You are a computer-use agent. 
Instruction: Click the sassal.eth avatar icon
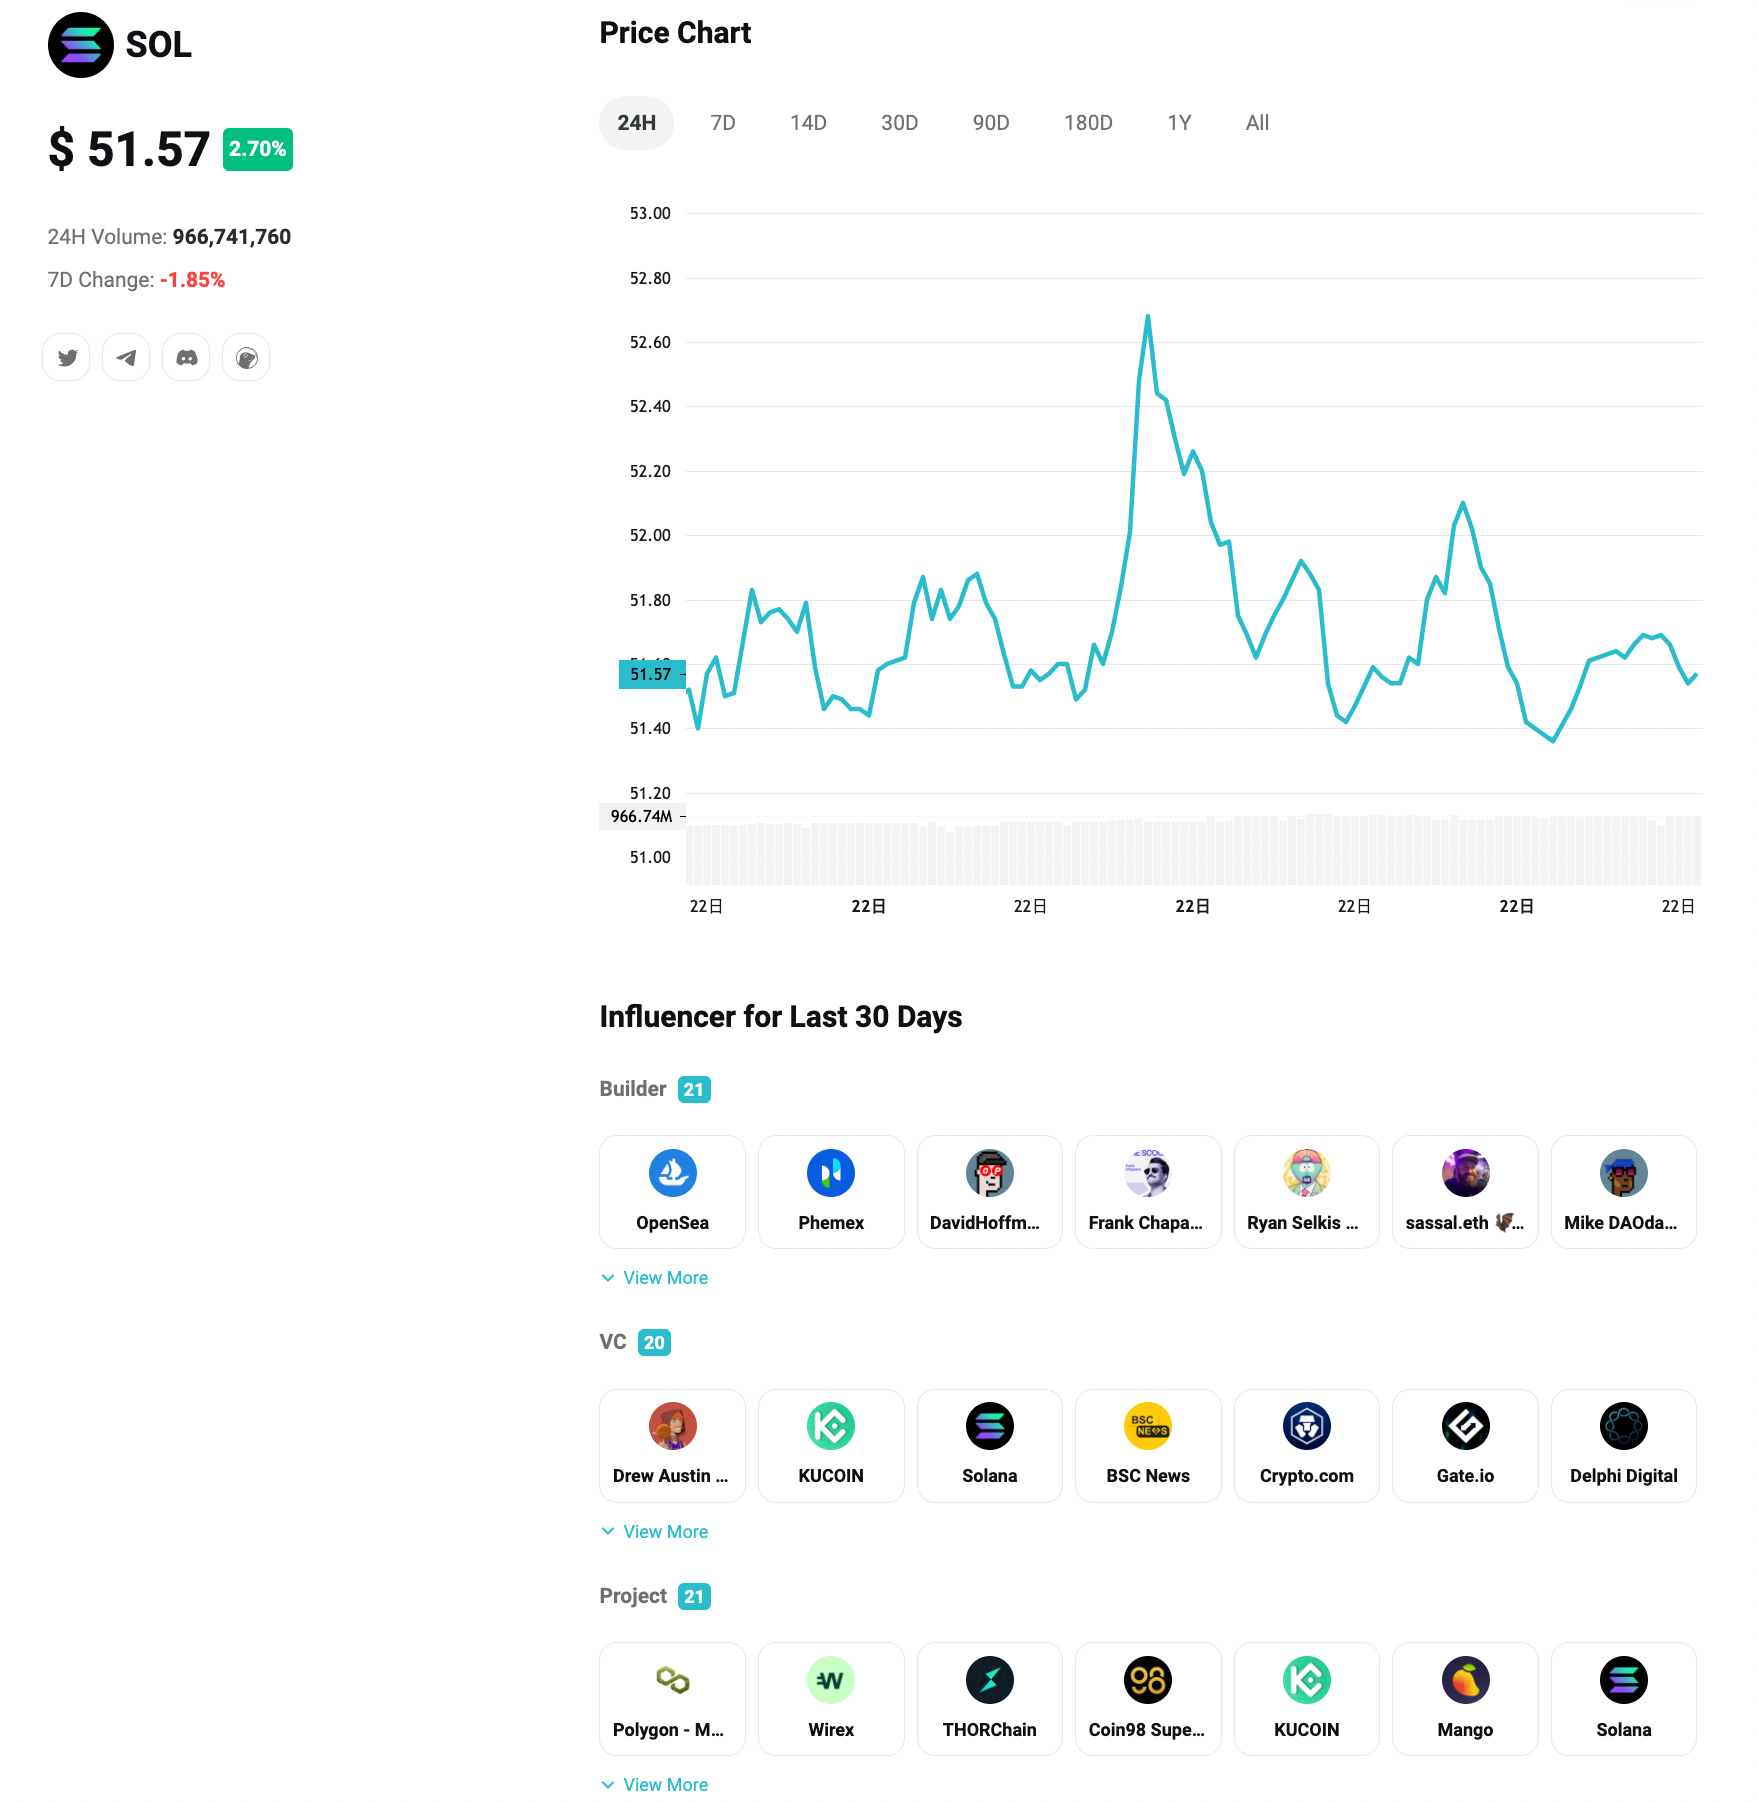[1466, 1173]
